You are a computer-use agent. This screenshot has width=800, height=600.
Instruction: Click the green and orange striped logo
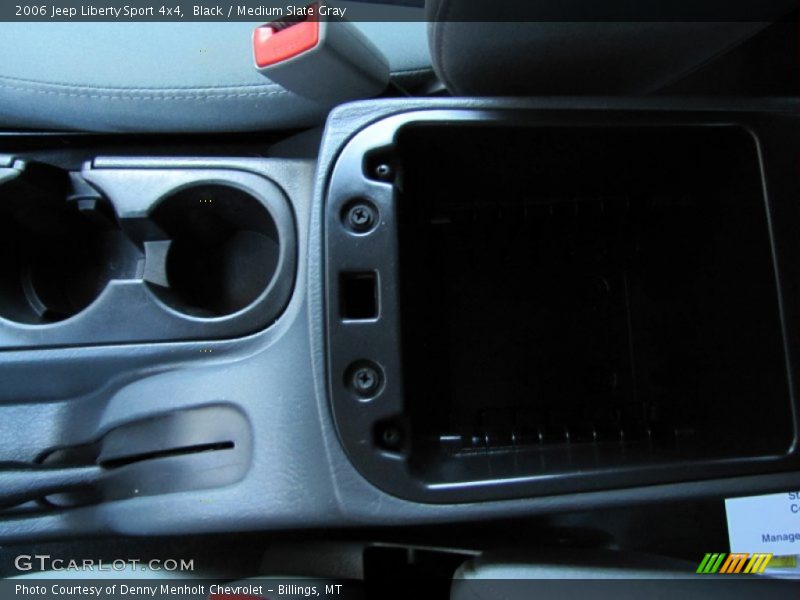pyautogui.click(x=734, y=563)
